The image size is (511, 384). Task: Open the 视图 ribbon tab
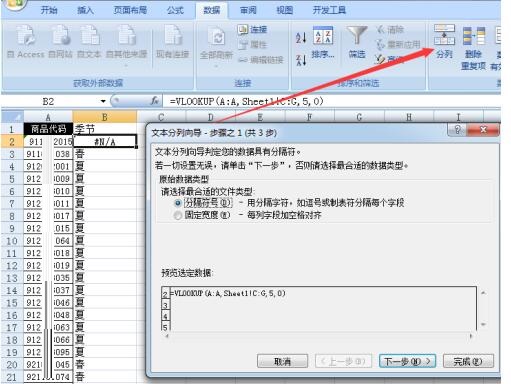285,10
